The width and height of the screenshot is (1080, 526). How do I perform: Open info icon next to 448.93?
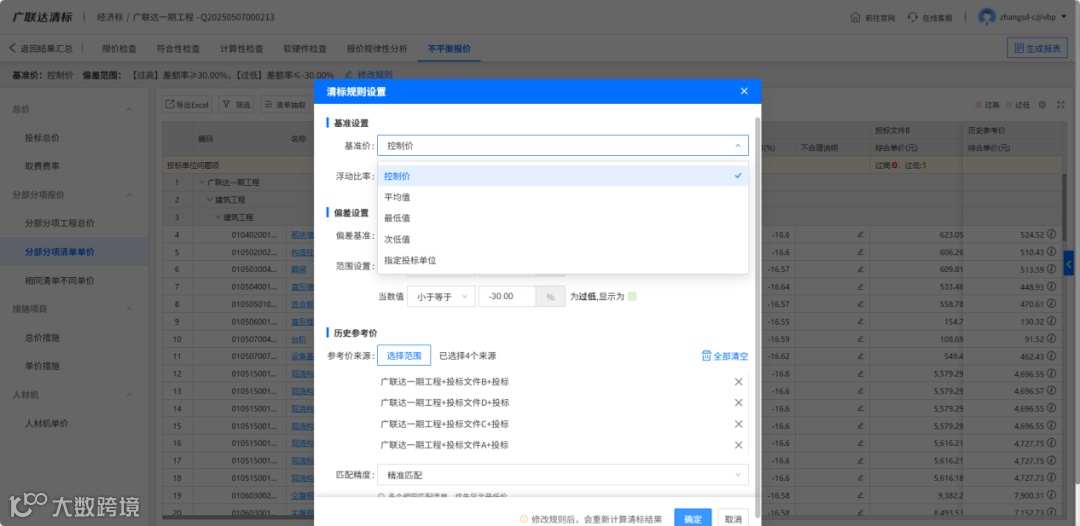(1054, 286)
